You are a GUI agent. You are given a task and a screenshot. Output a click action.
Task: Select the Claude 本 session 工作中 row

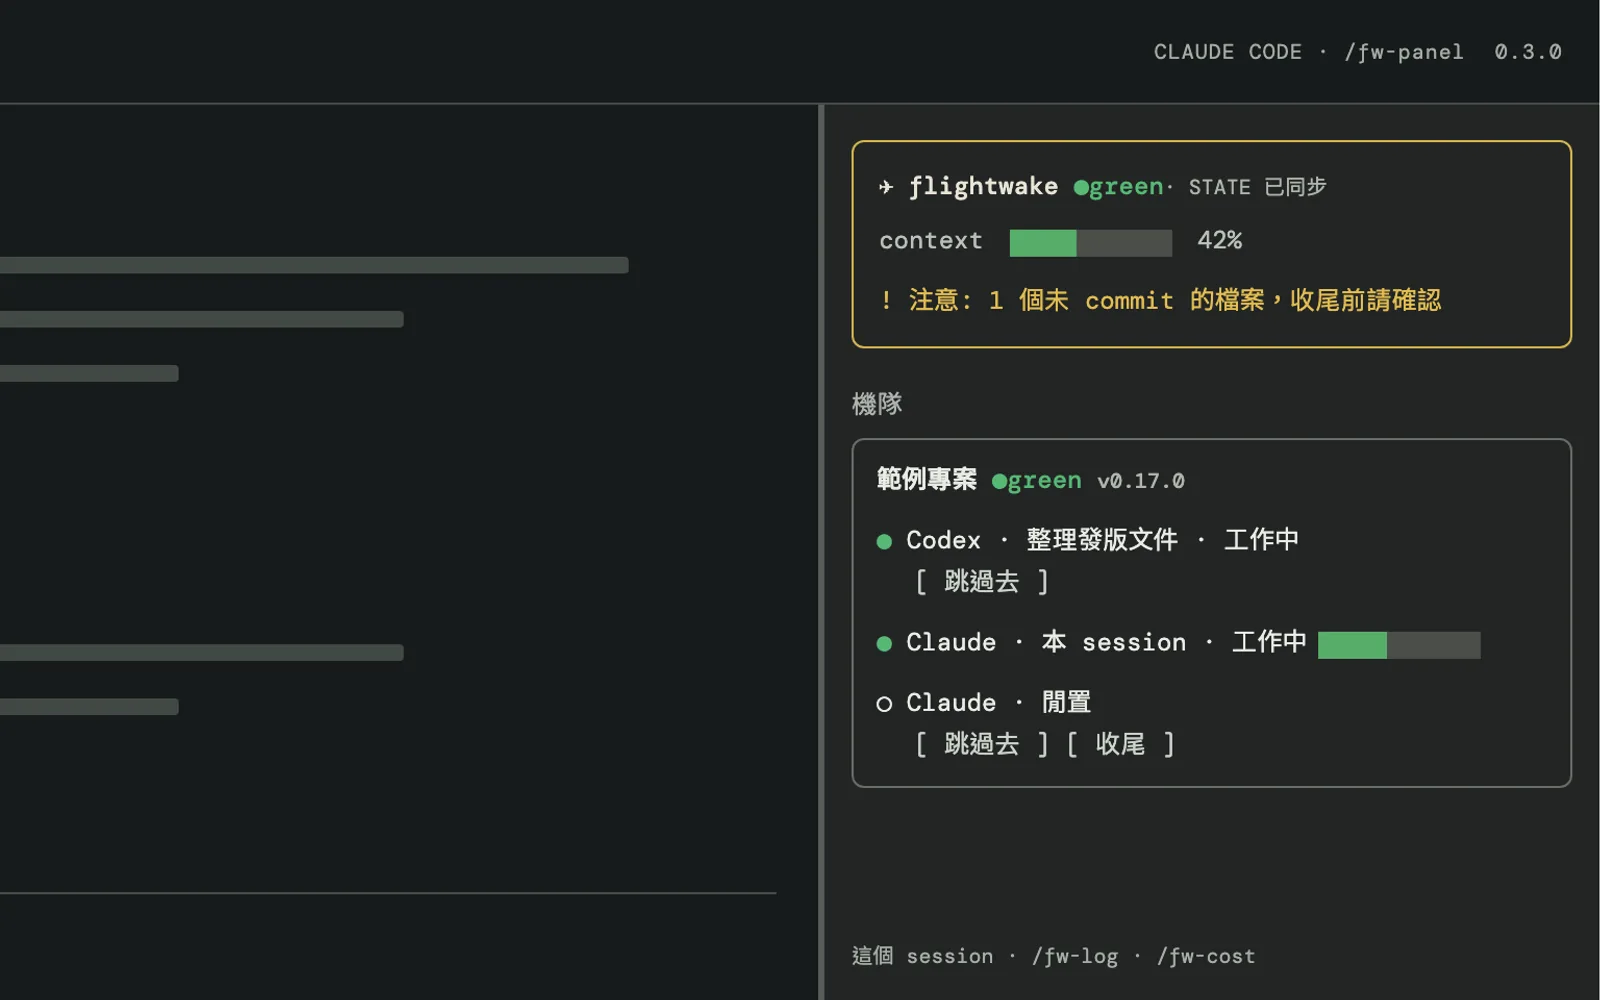[1178, 643]
